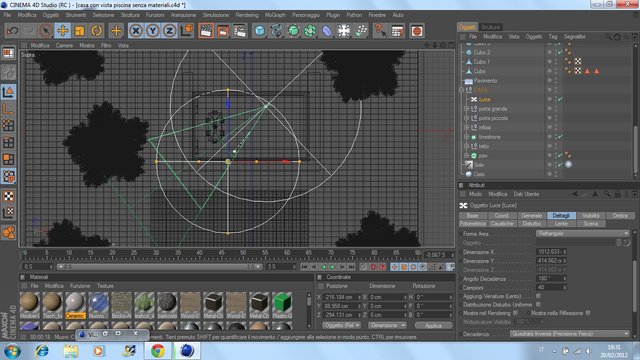This screenshot has height=360, width=640.
Task: Click the Render View clapperboard icon
Action: 206,31
